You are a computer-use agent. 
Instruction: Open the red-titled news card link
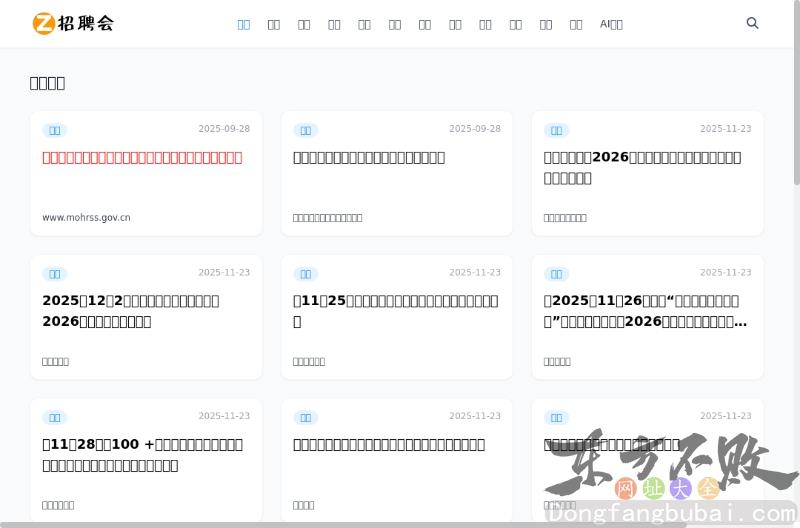pos(142,158)
